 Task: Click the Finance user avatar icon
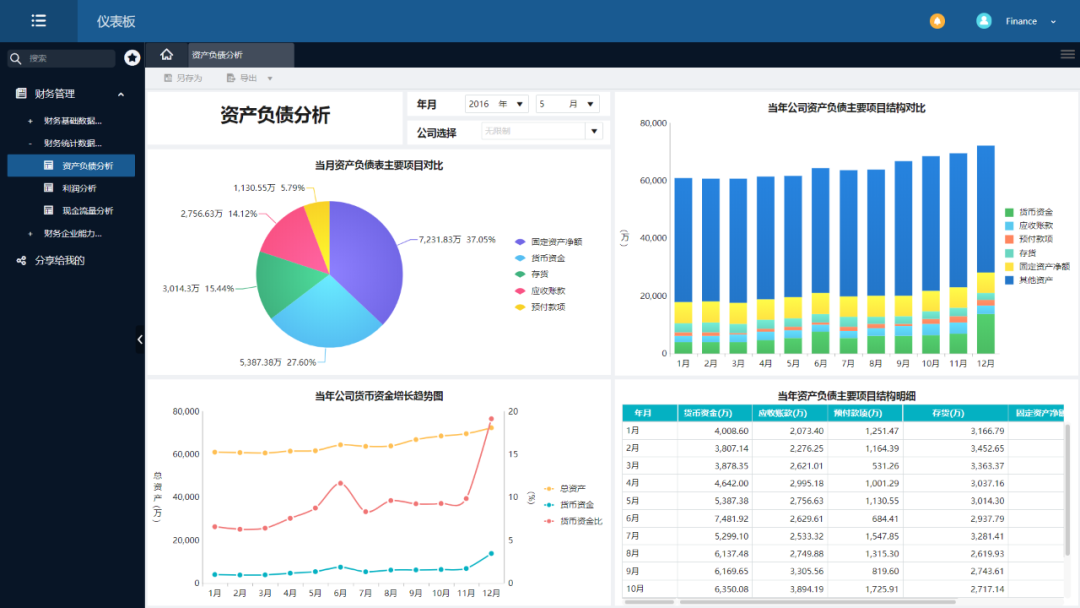pyautogui.click(x=982, y=20)
